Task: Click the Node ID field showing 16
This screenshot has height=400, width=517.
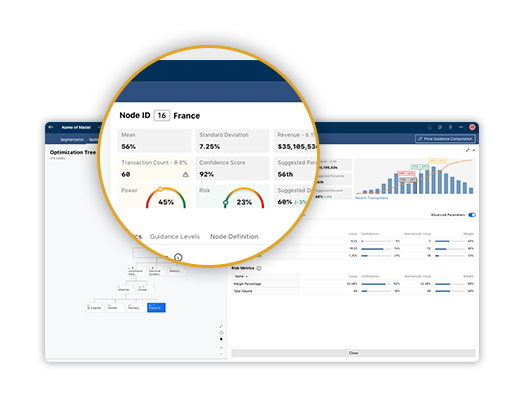Action: (162, 115)
